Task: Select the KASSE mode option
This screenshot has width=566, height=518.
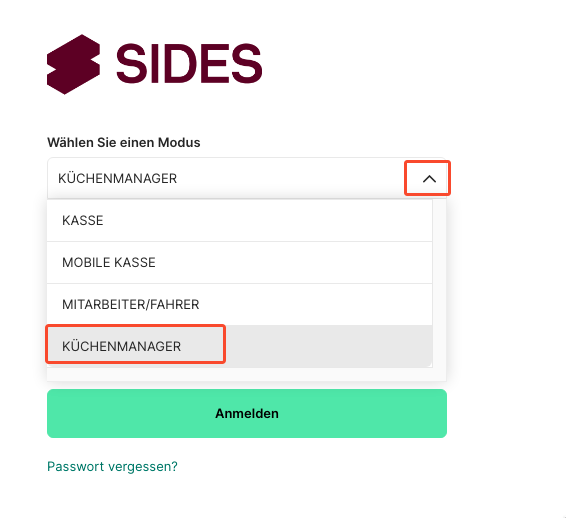Action: click(240, 220)
